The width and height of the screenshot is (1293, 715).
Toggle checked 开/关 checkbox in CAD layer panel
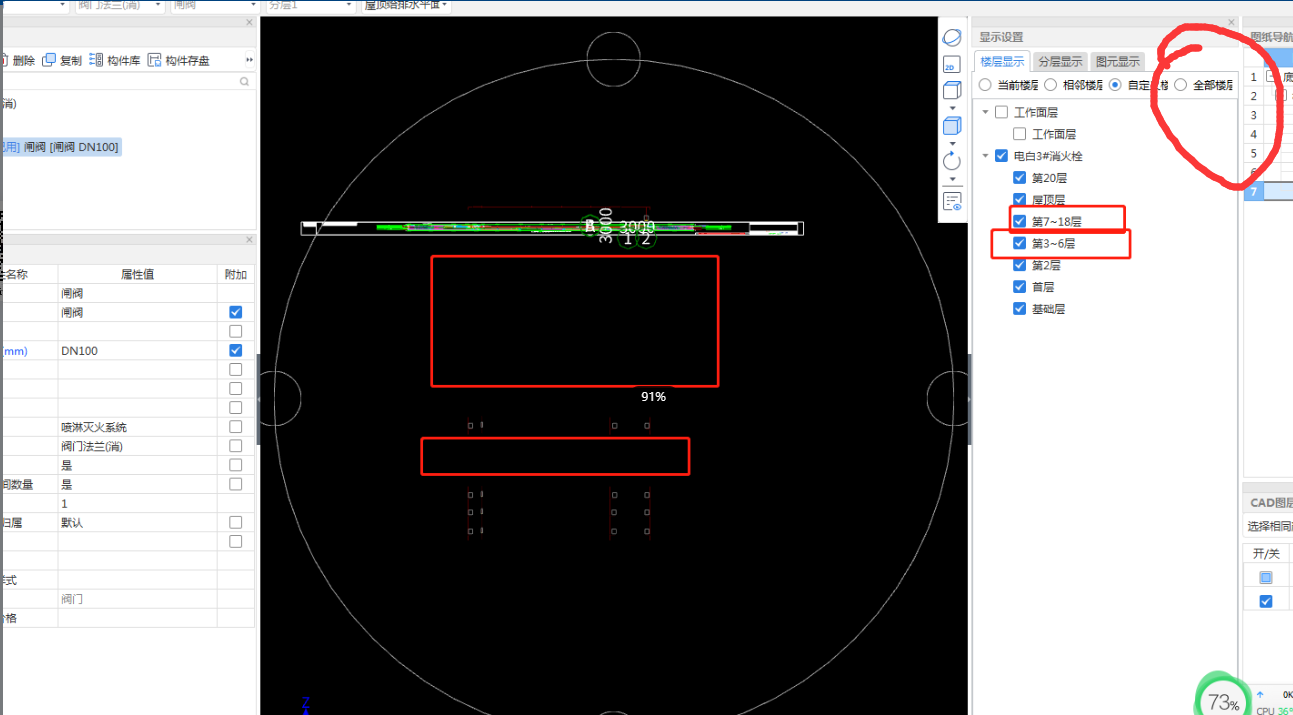[1266, 601]
